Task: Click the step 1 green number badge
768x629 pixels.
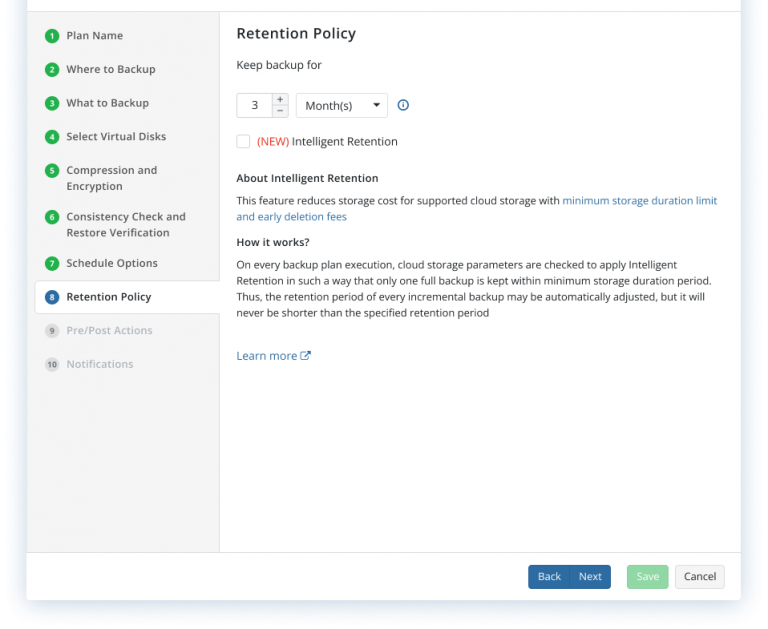Action: (52, 36)
